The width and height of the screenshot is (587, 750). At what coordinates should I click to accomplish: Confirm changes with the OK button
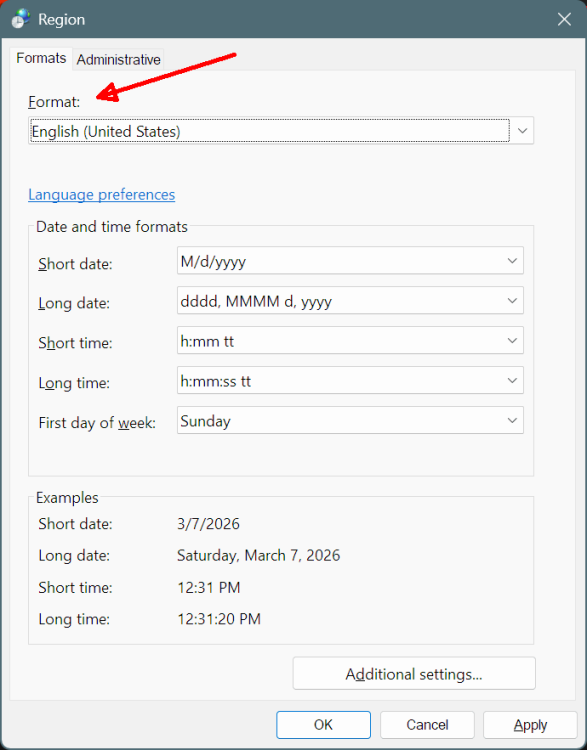click(323, 725)
